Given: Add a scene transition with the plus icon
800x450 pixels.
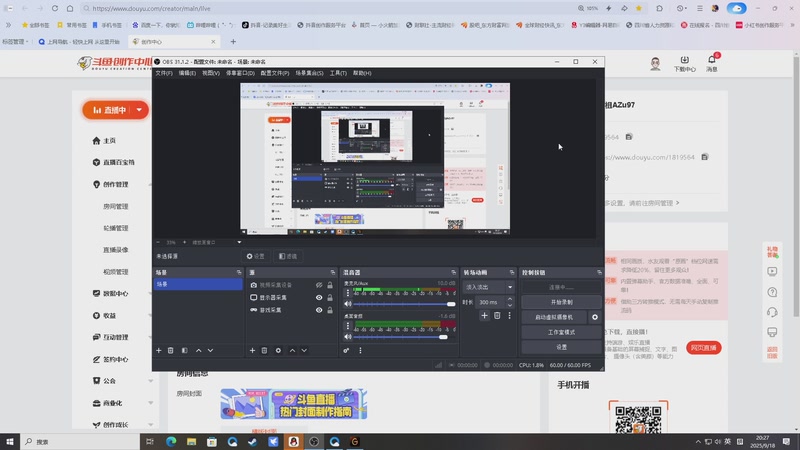Looking at the screenshot, I should (x=484, y=316).
